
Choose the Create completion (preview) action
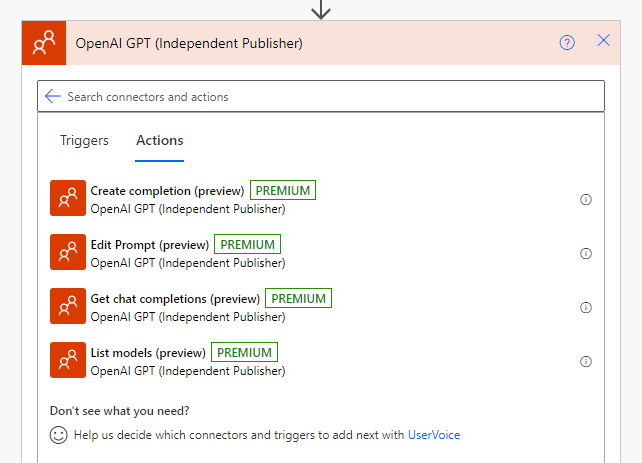point(167,190)
